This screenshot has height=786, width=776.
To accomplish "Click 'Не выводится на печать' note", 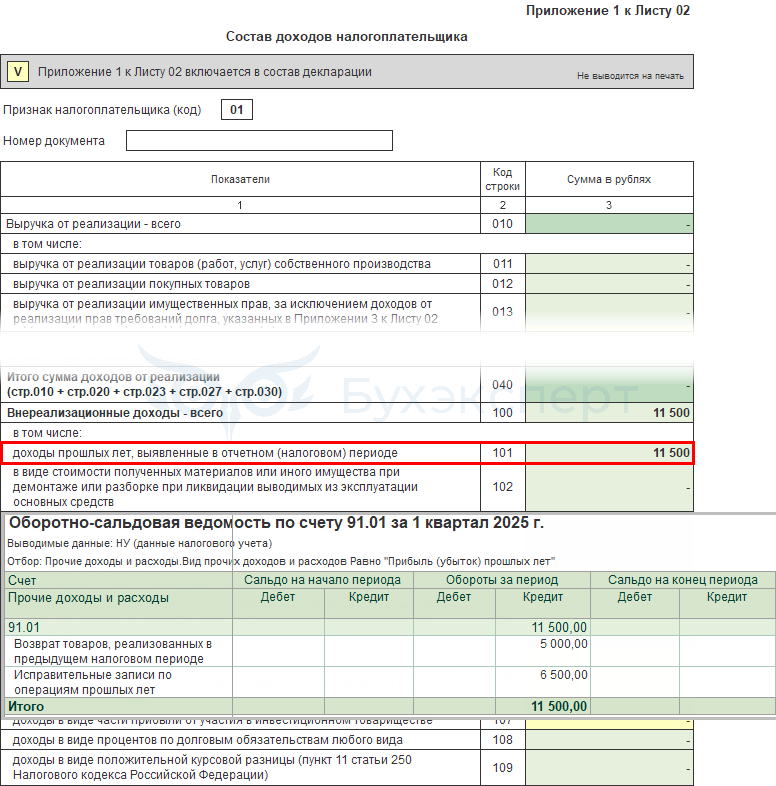I will tap(630, 76).
